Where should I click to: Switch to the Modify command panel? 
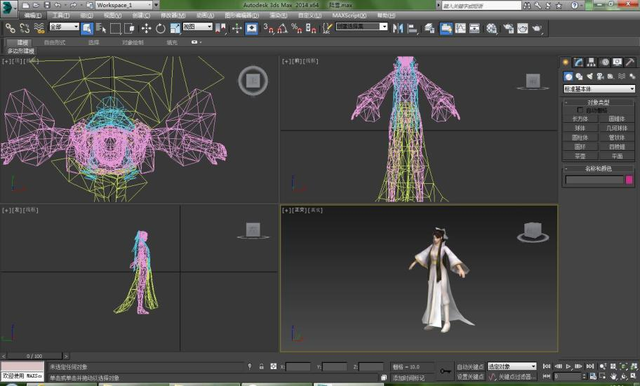578,62
